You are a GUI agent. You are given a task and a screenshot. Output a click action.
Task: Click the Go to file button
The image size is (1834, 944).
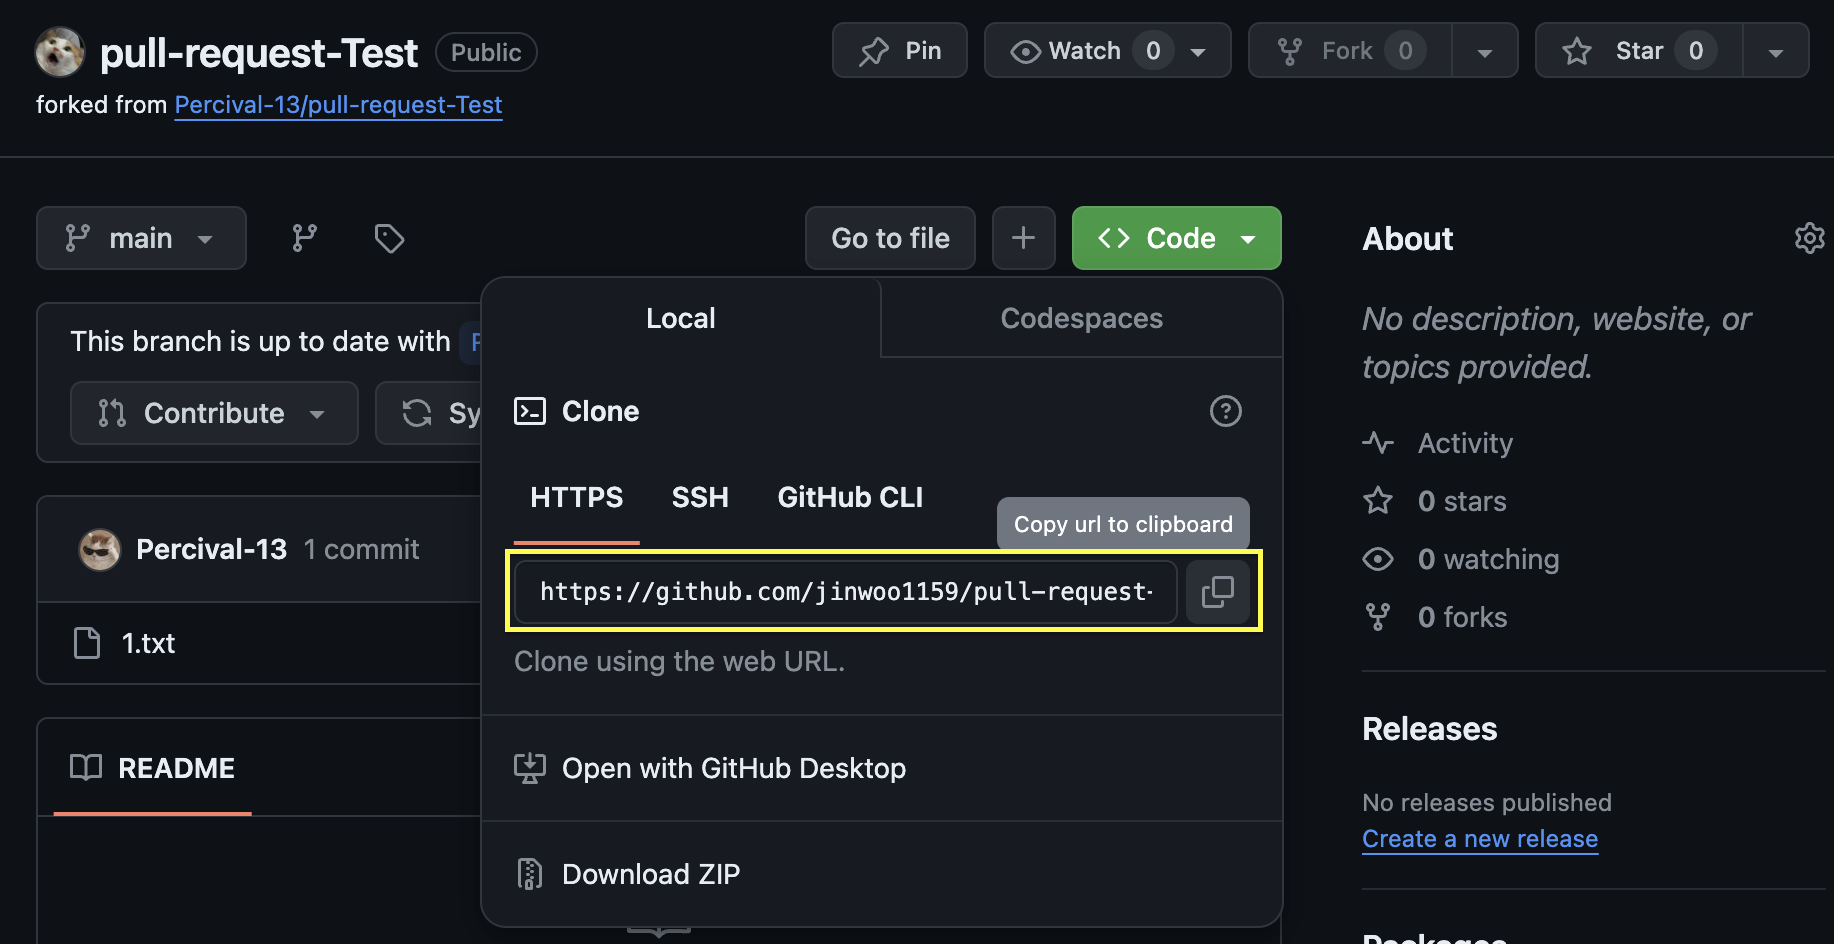pos(890,238)
